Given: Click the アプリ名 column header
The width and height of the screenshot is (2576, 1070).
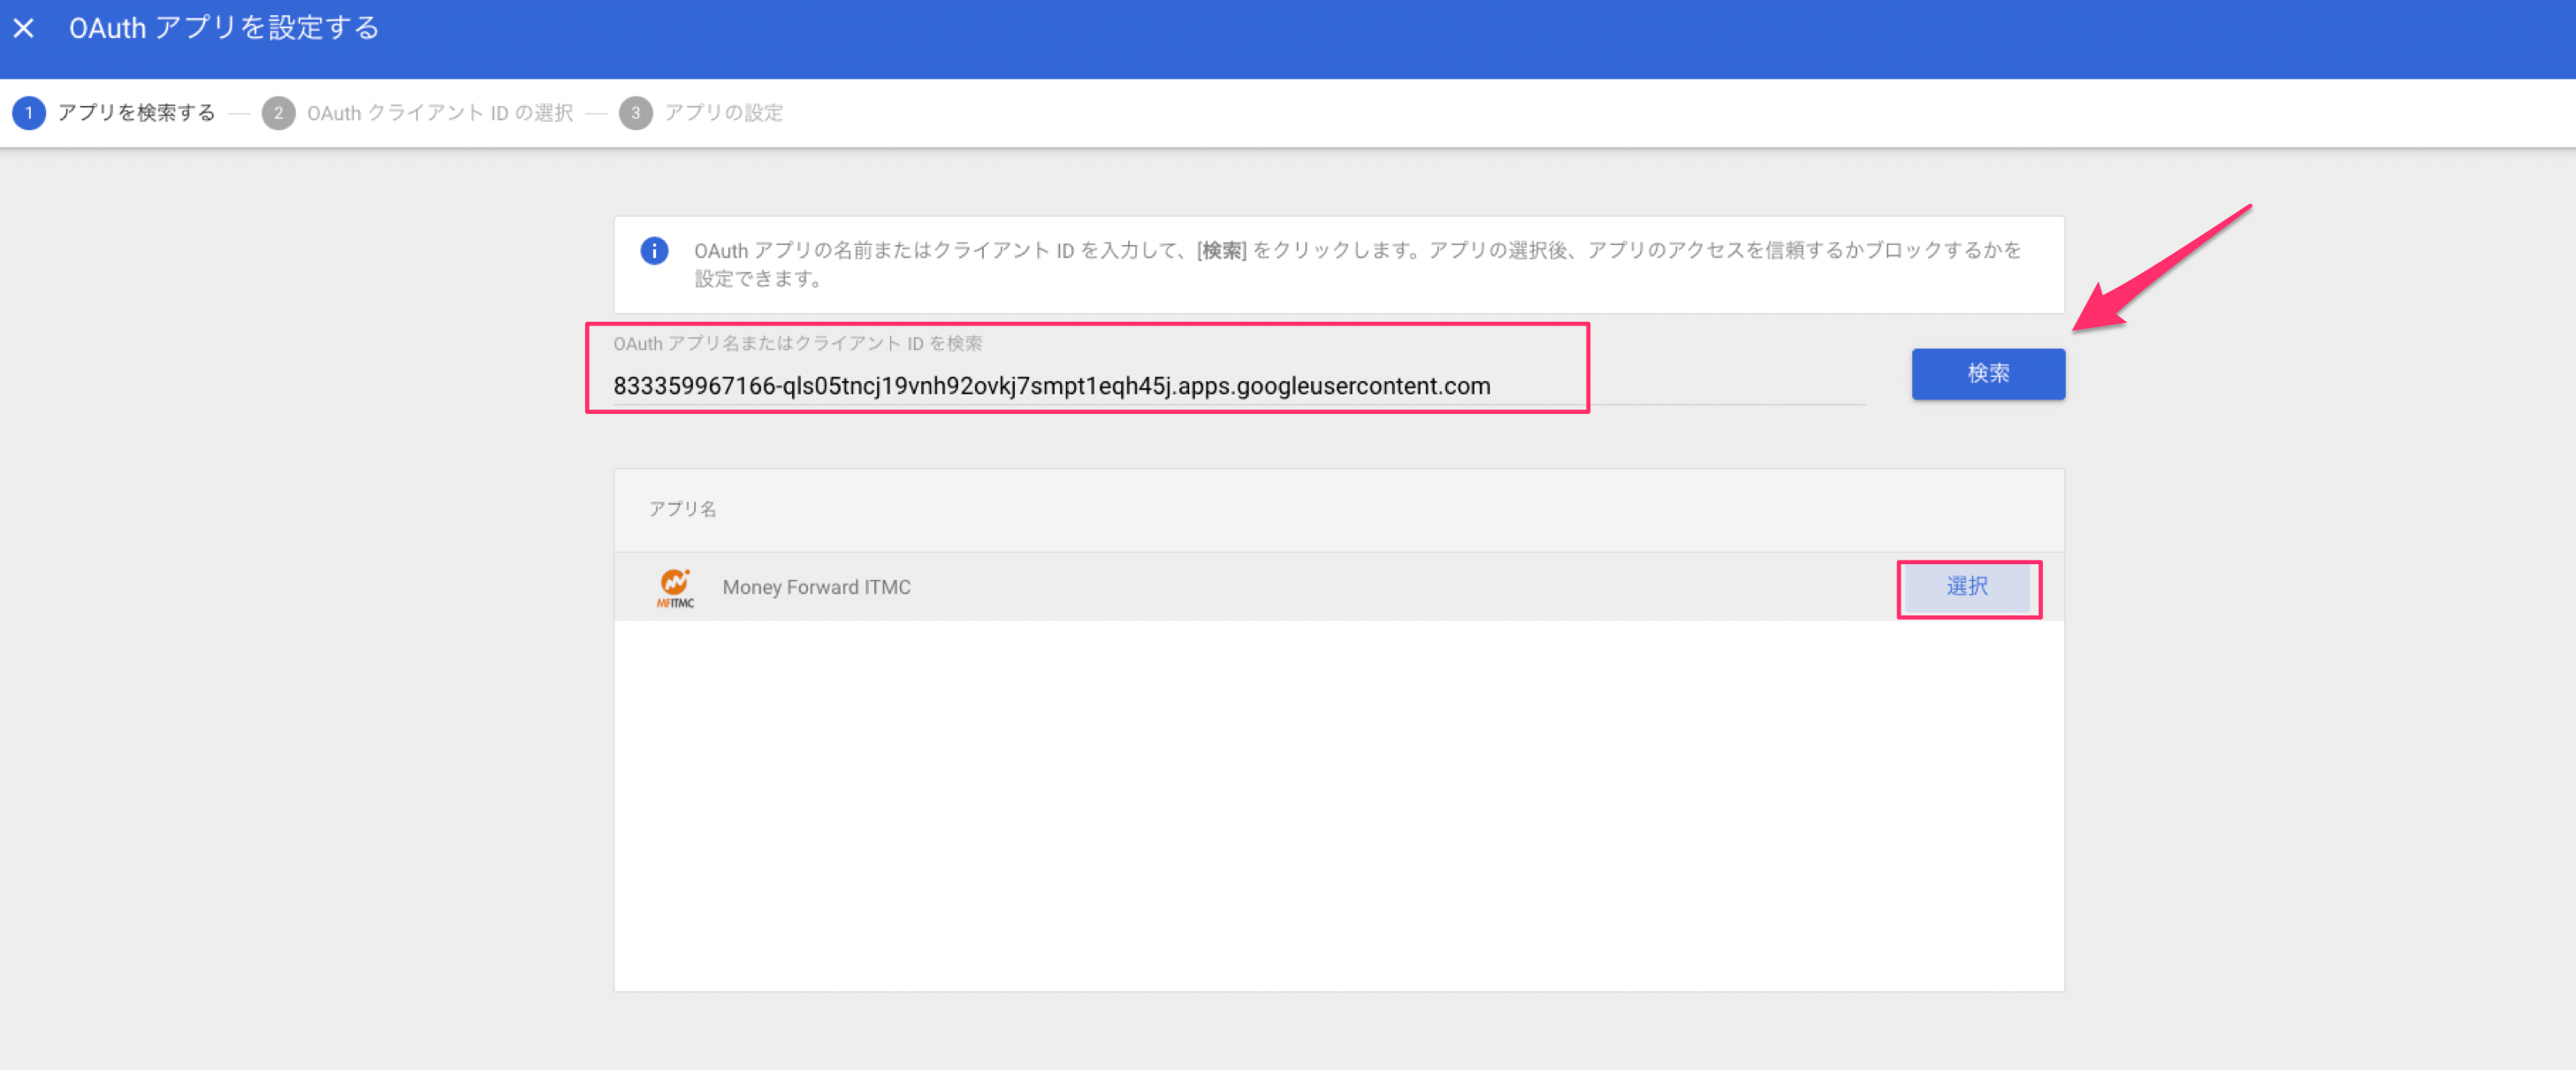Looking at the screenshot, I should point(682,509).
